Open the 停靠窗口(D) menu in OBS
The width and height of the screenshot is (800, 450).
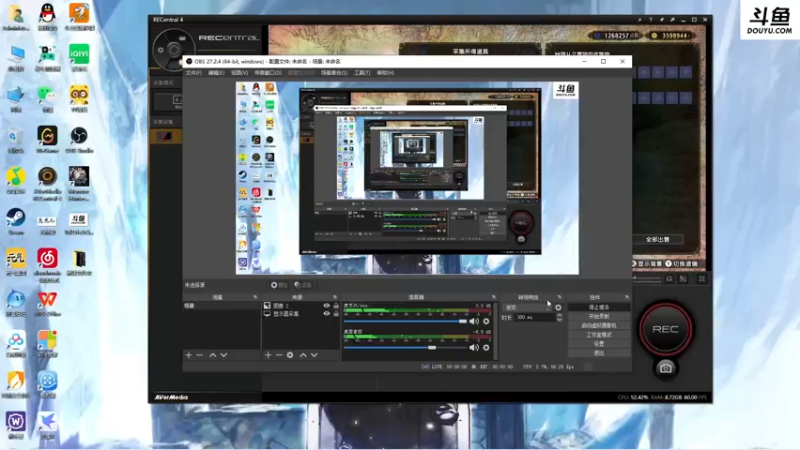coord(268,73)
